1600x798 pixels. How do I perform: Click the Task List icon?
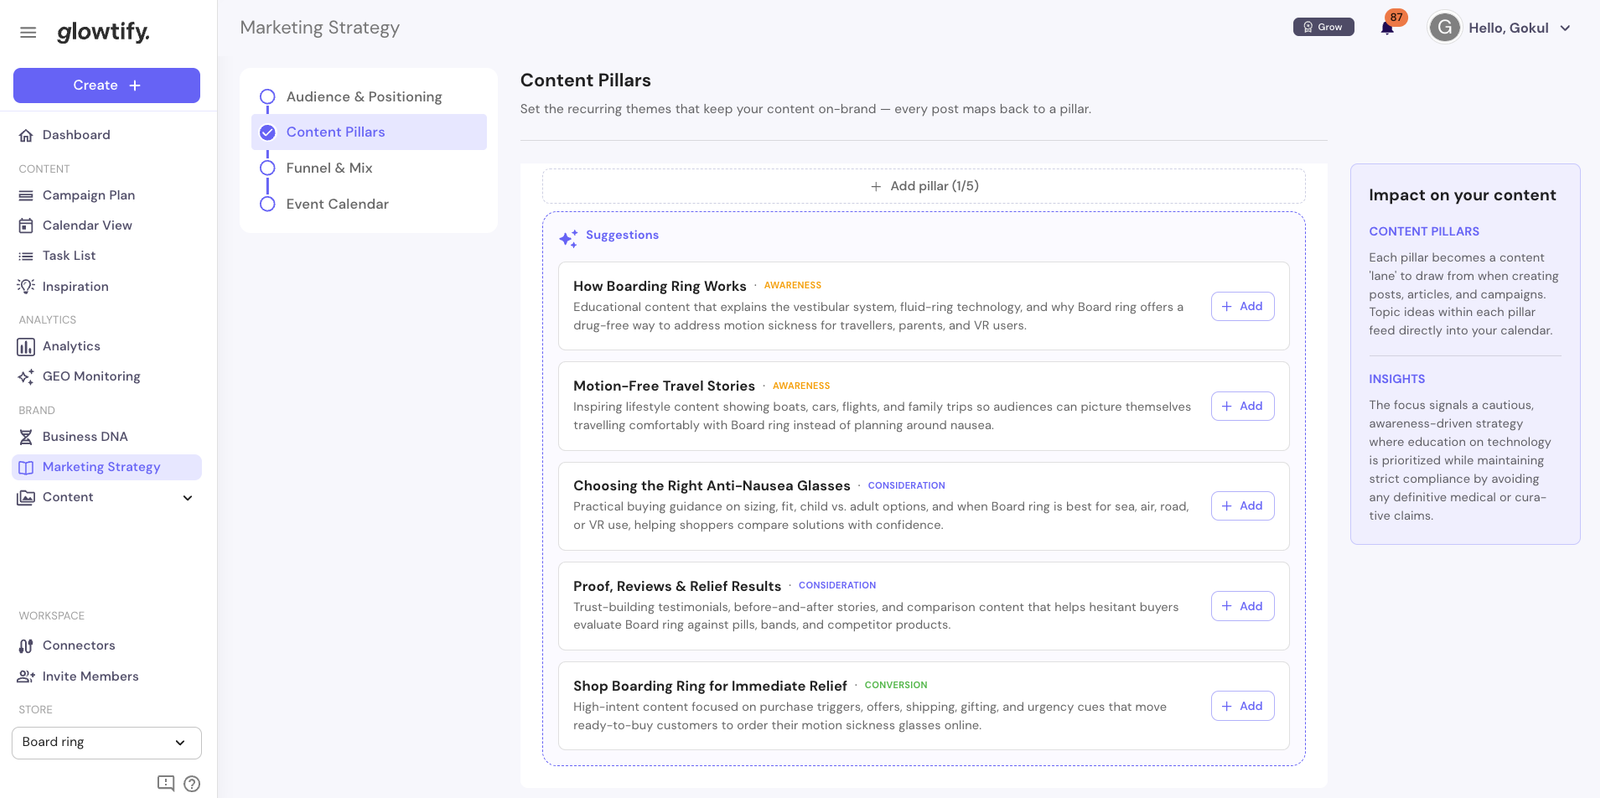[26, 256]
